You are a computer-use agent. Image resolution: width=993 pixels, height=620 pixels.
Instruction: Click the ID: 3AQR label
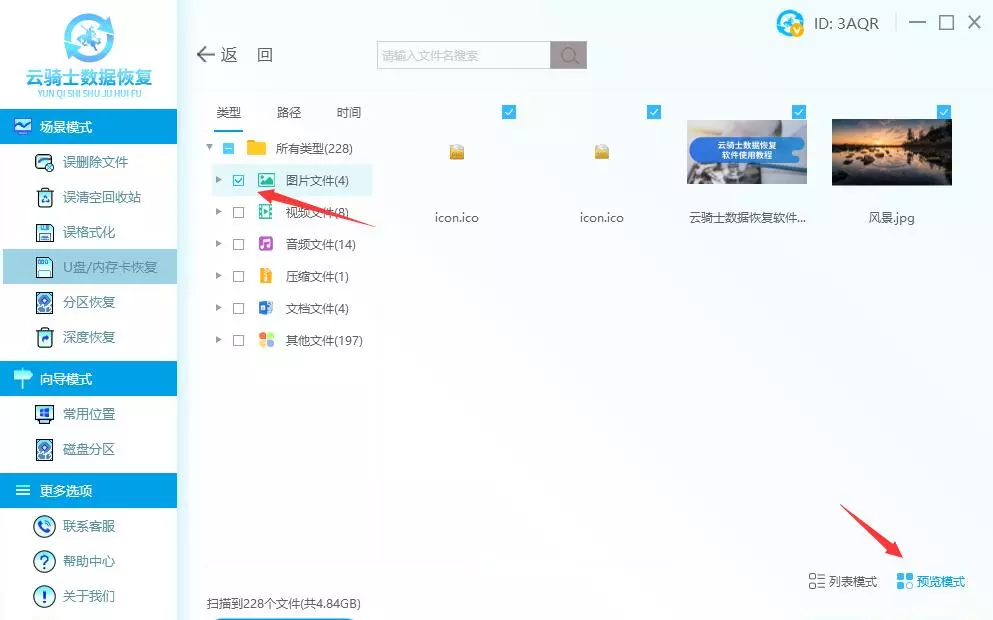click(x=846, y=24)
